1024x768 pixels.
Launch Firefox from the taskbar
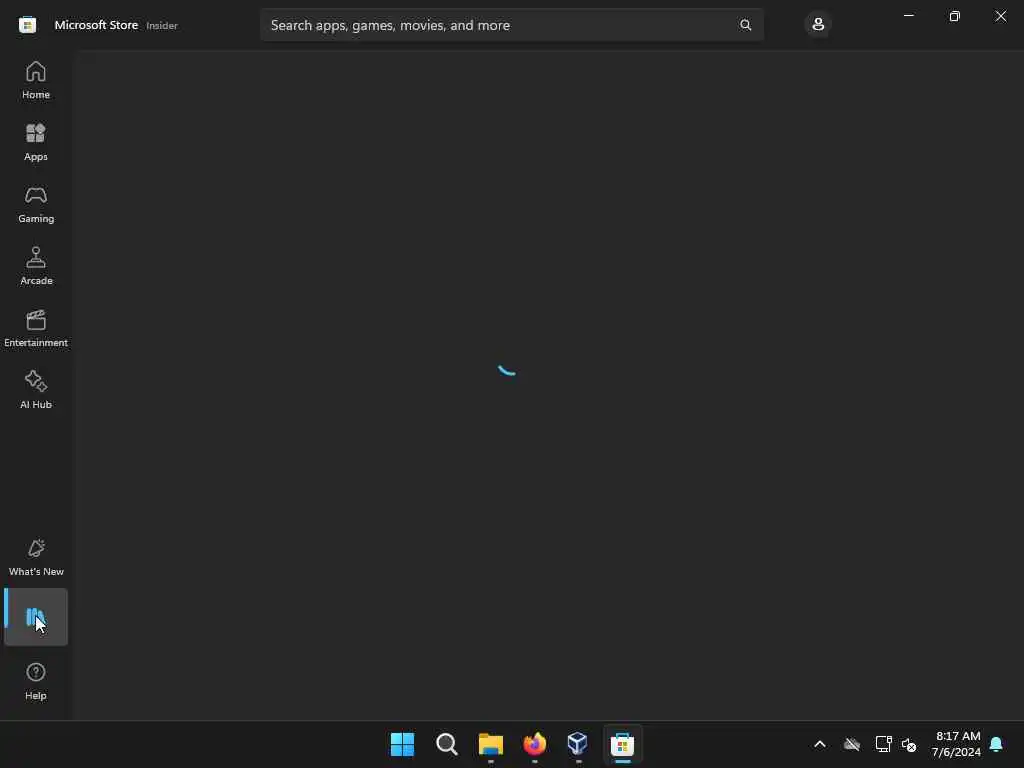point(535,744)
